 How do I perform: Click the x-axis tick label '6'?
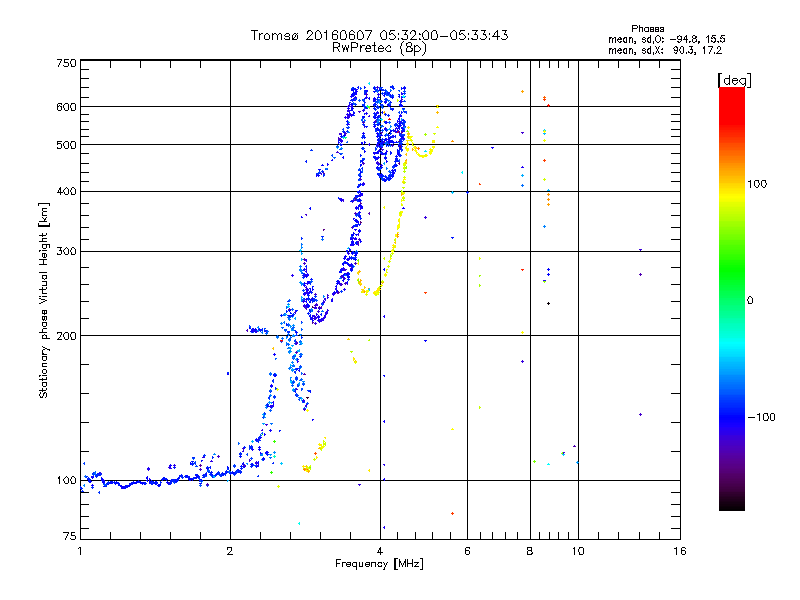467,551
